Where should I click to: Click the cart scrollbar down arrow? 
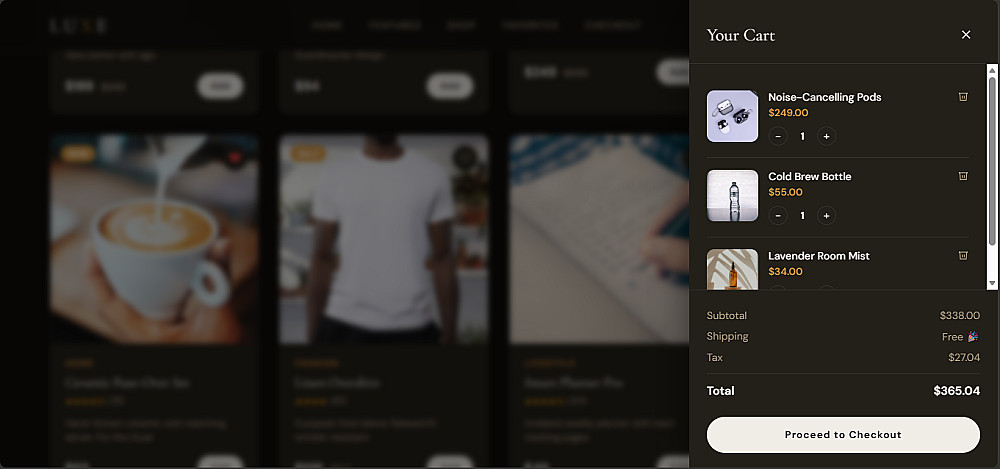pos(992,283)
